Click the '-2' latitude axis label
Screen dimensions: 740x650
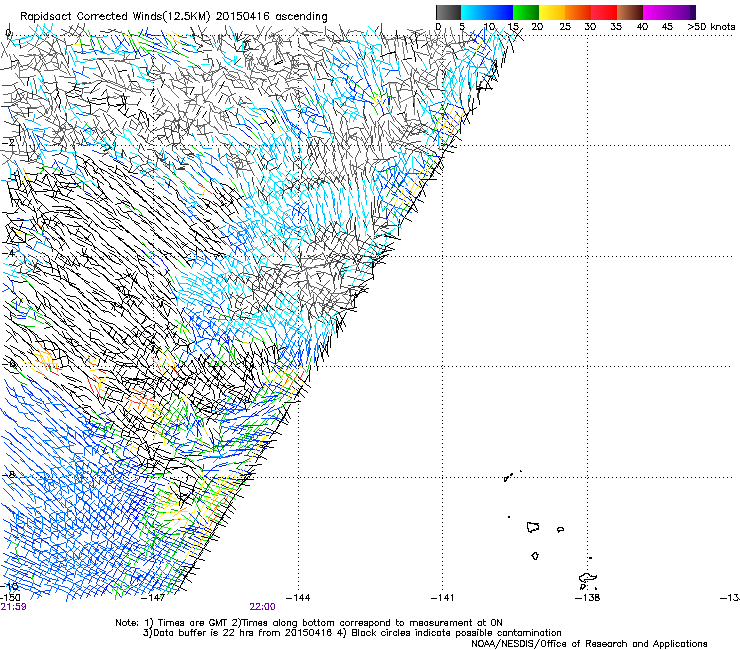9,143
